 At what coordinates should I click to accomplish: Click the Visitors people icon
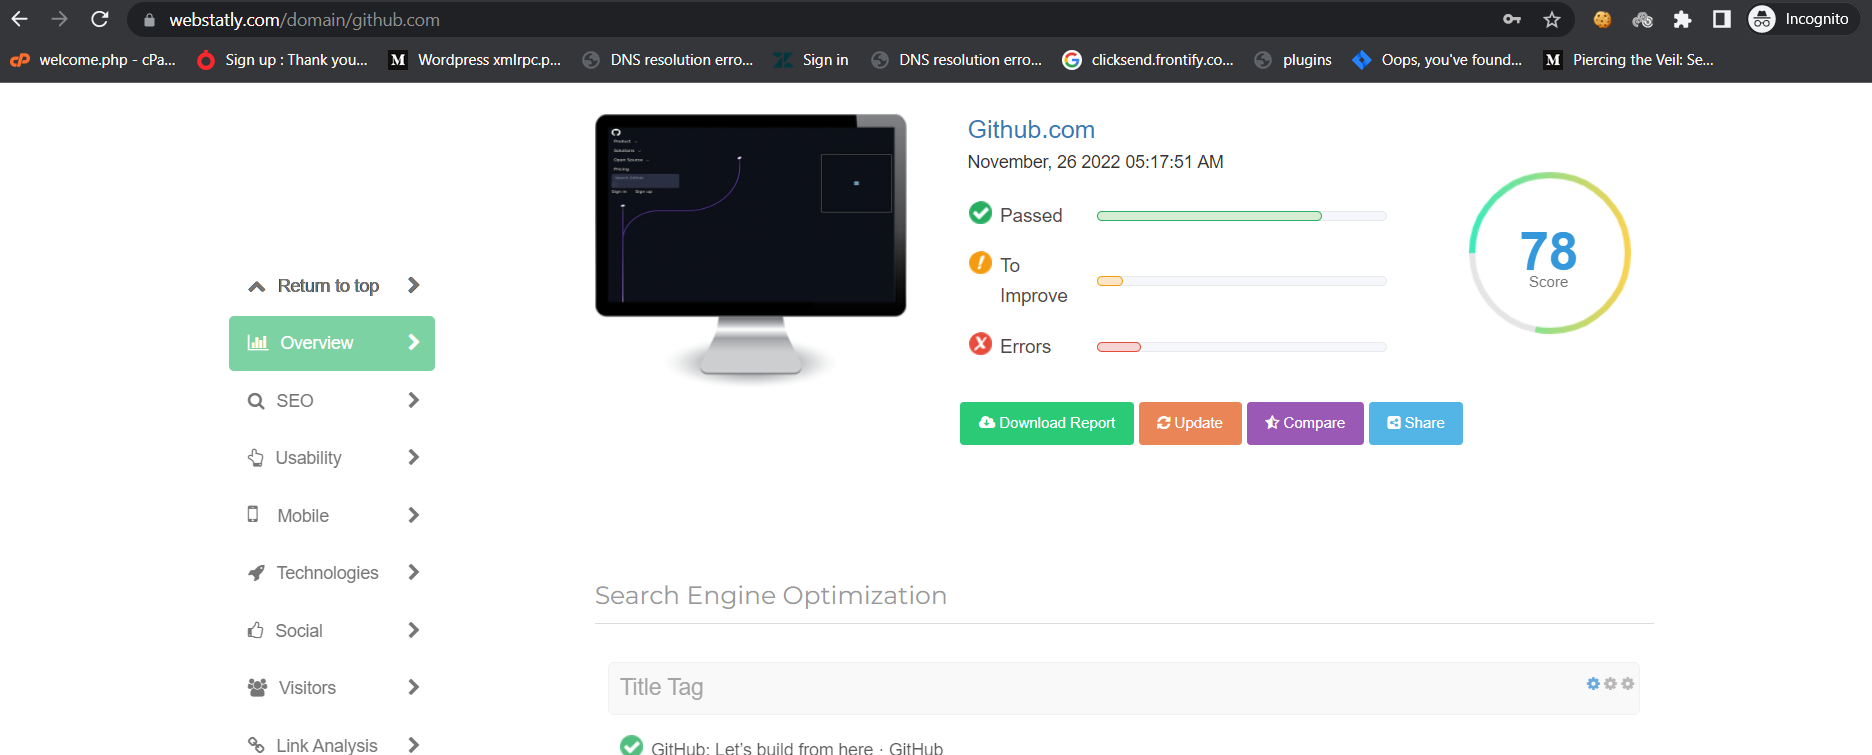point(257,688)
